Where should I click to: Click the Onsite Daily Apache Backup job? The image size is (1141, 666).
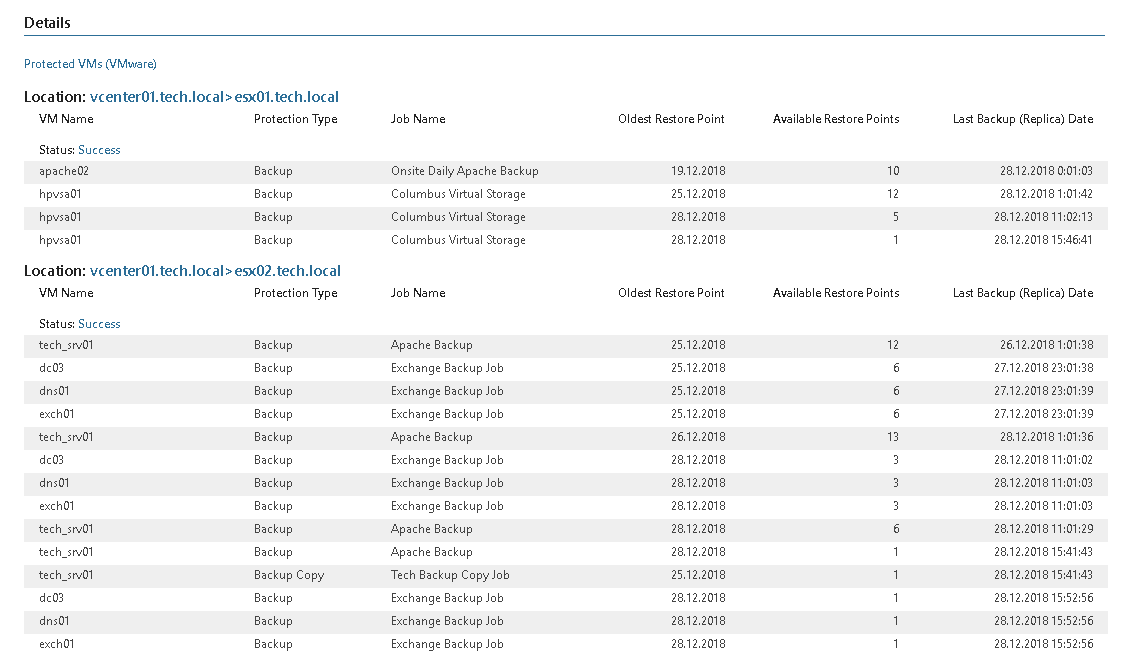(x=464, y=171)
